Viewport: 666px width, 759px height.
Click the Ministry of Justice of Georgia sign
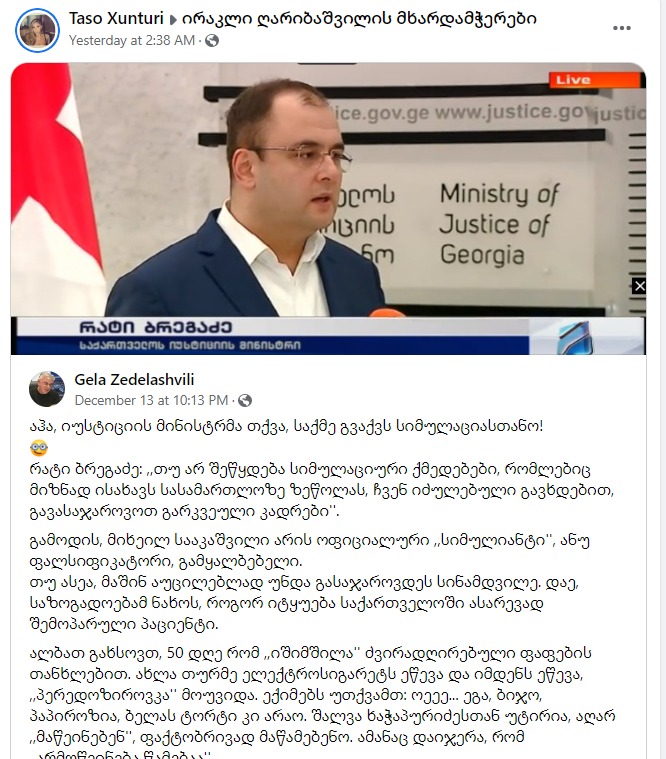(x=499, y=225)
